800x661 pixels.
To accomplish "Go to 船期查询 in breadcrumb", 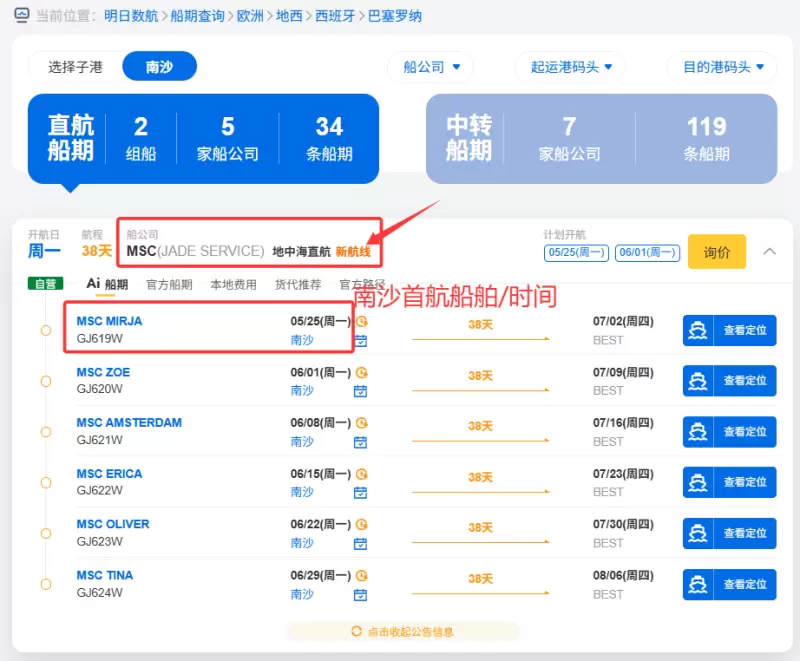I will tap(197, 16).
